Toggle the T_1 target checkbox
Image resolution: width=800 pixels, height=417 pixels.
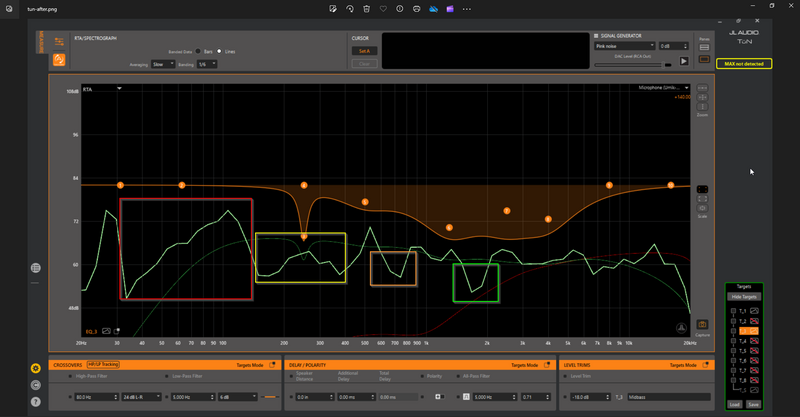click(733, 311)
